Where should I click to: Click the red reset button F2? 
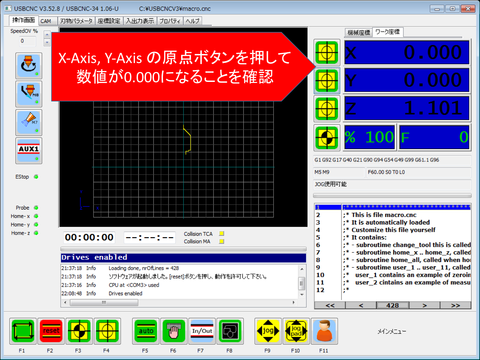point(51,331)
